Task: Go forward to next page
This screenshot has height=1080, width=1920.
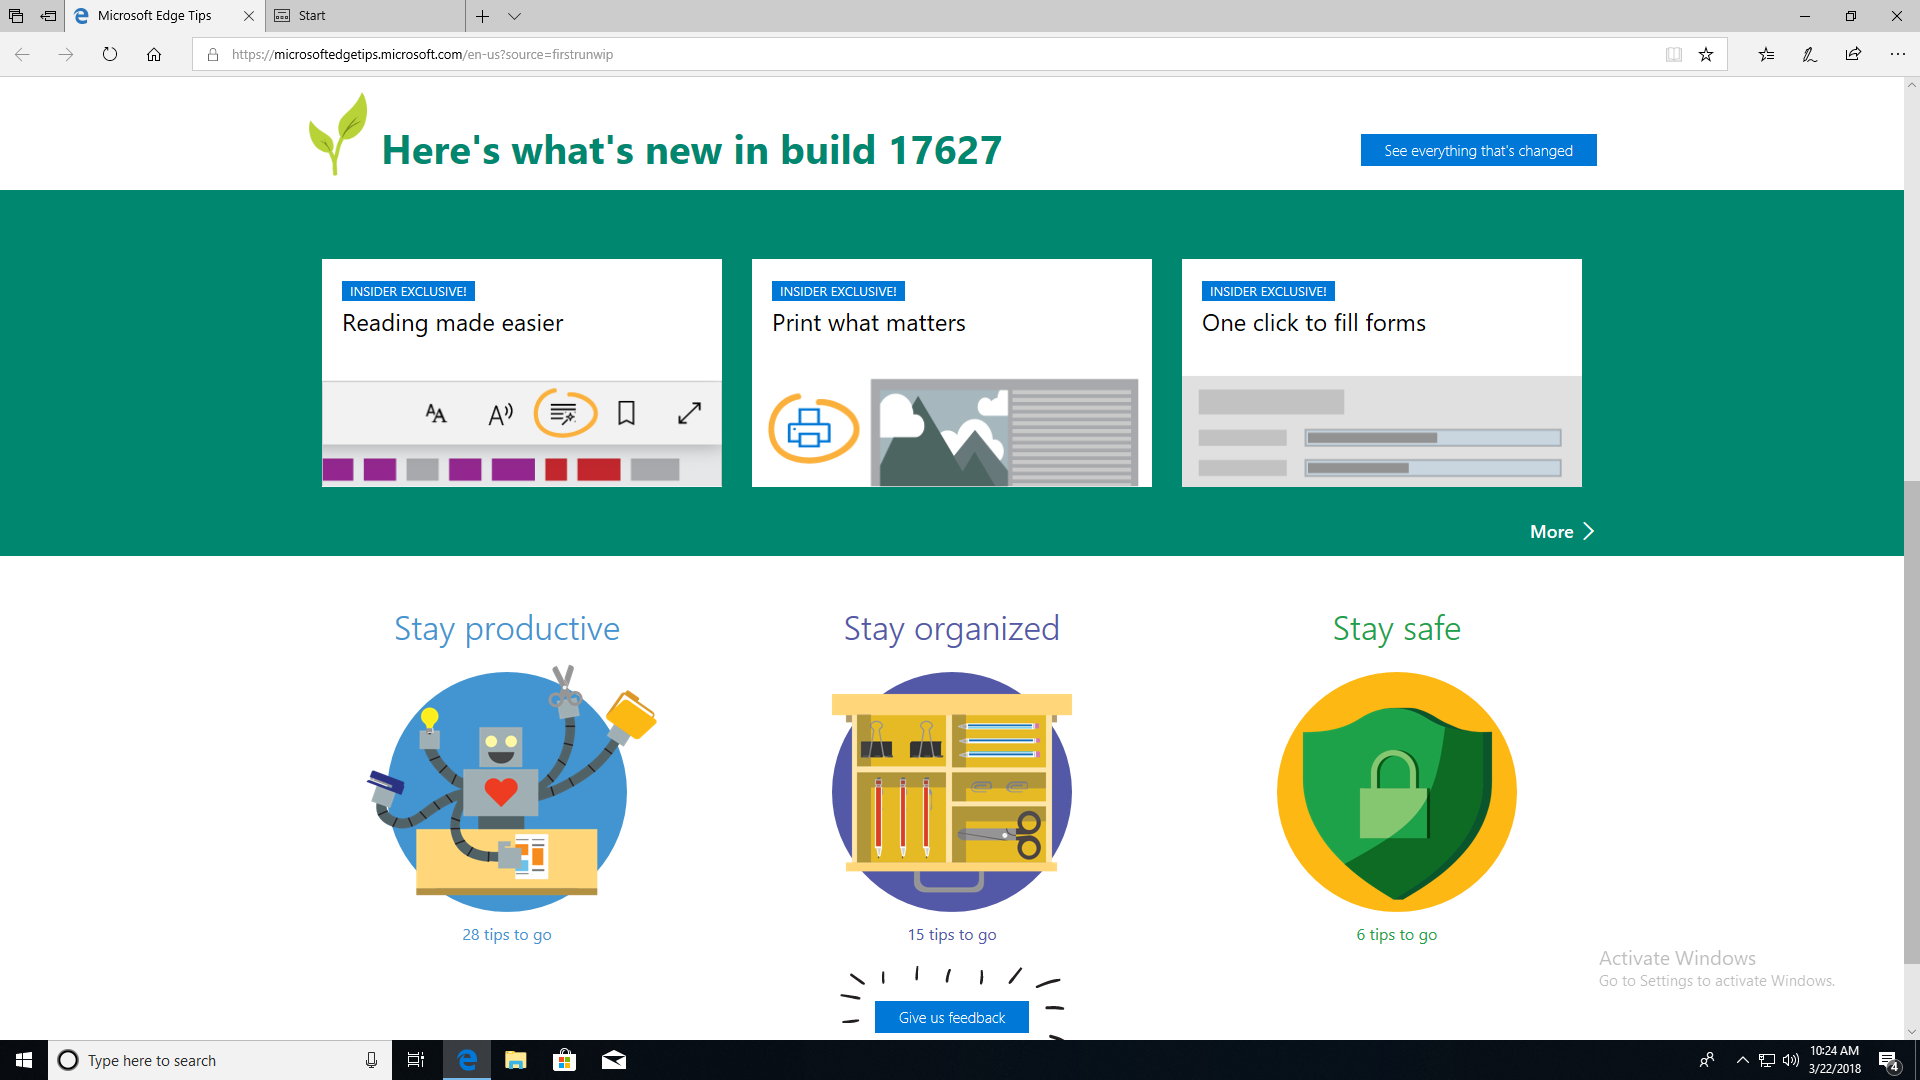Action: coord(66,54)
